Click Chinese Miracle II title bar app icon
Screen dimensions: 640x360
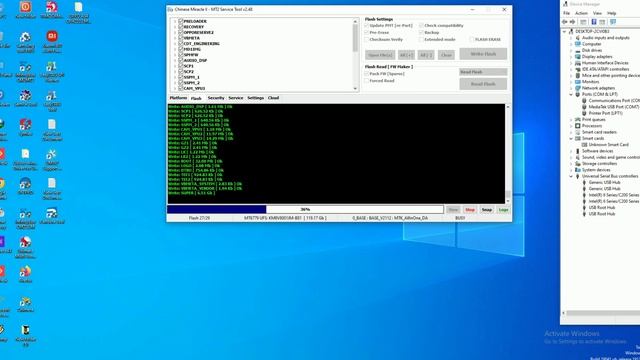tap(171, 9)
